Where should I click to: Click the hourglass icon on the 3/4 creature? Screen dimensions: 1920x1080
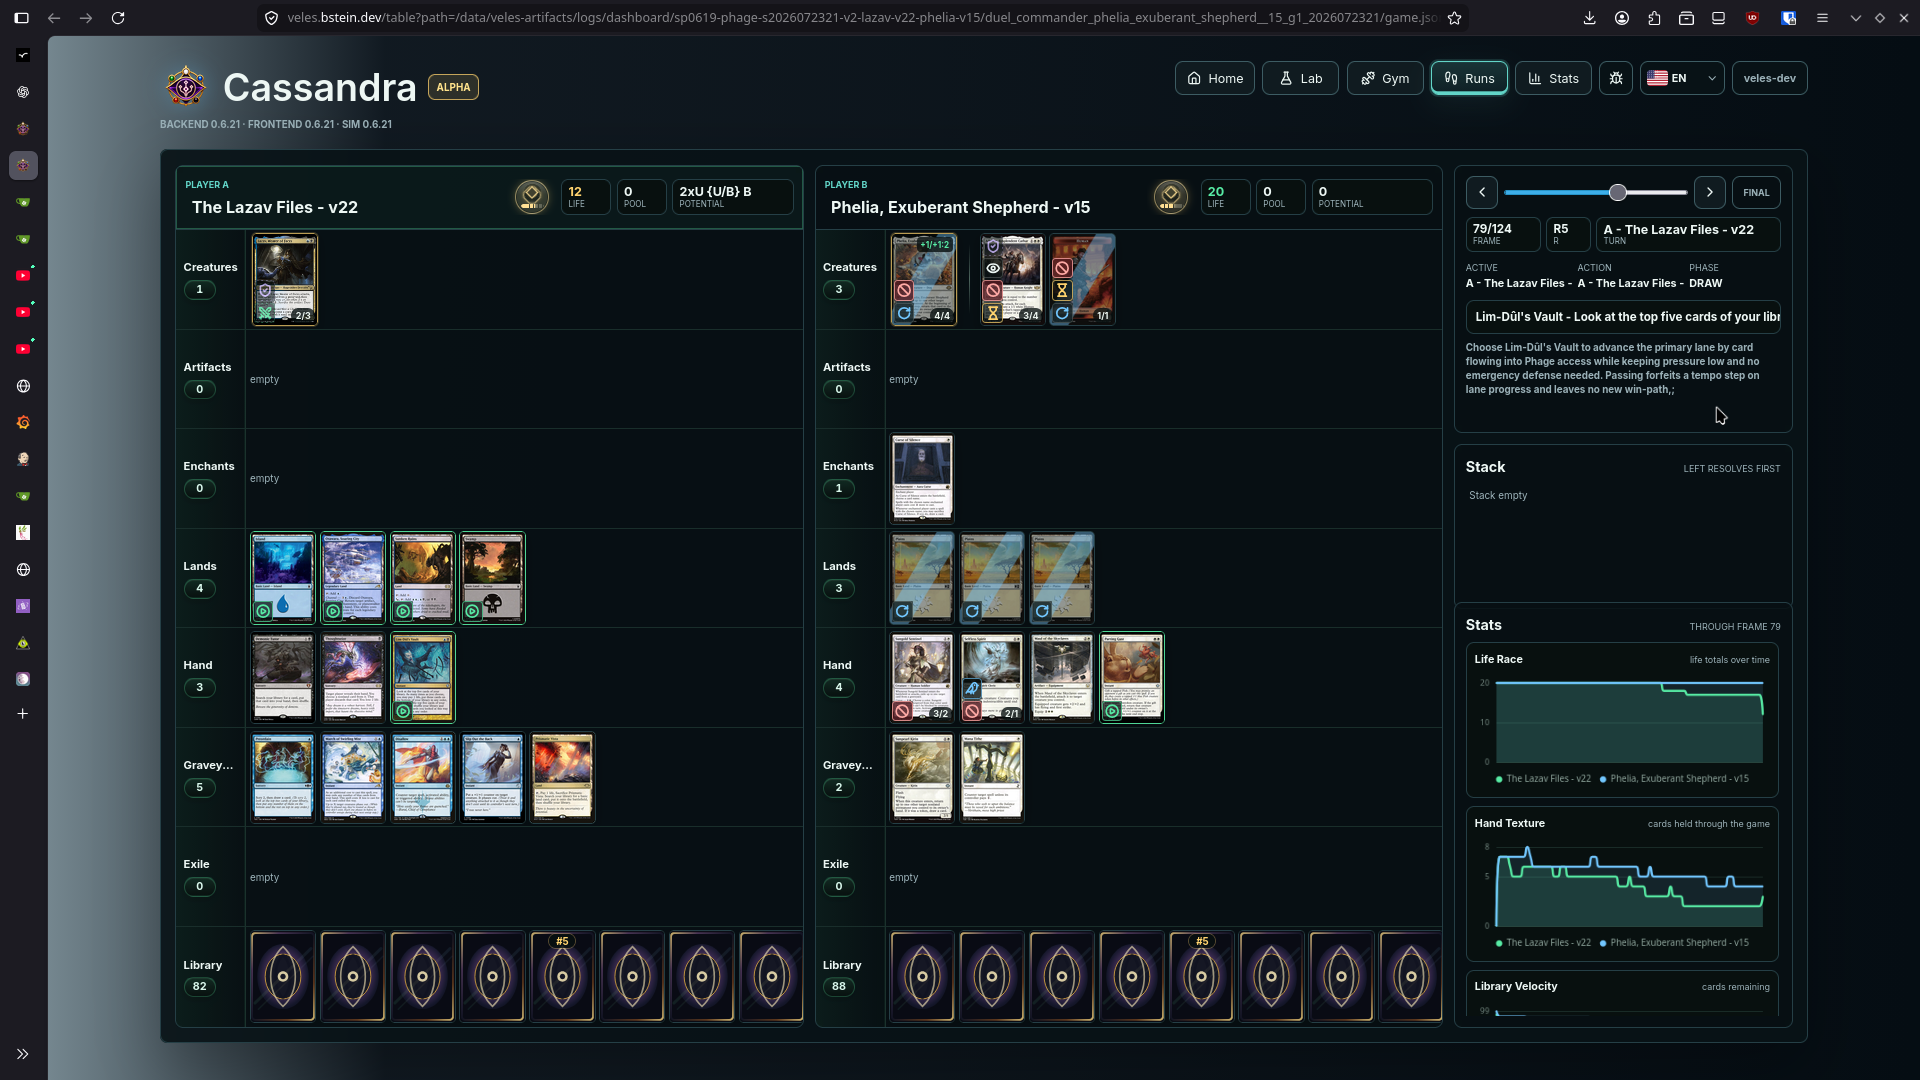tap(993, 313)
